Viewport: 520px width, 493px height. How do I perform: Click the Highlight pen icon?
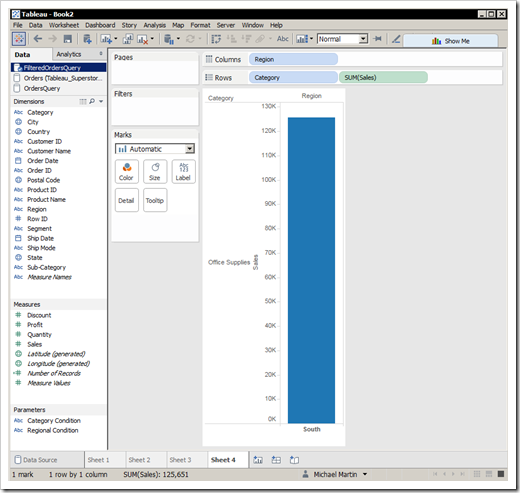[x=396, y=39]
